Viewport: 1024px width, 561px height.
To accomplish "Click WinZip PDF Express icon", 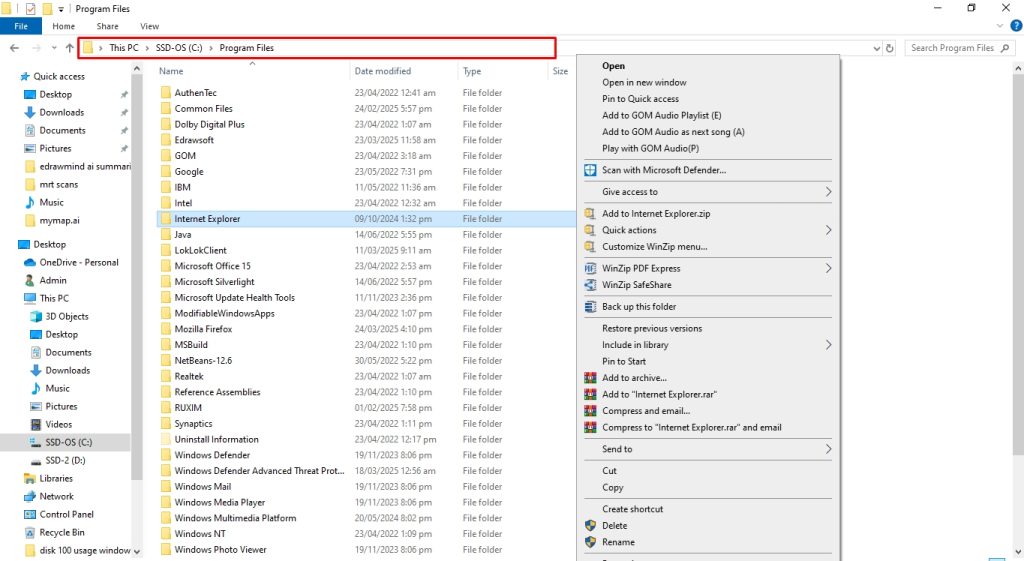I will click(x=590, y=268).
